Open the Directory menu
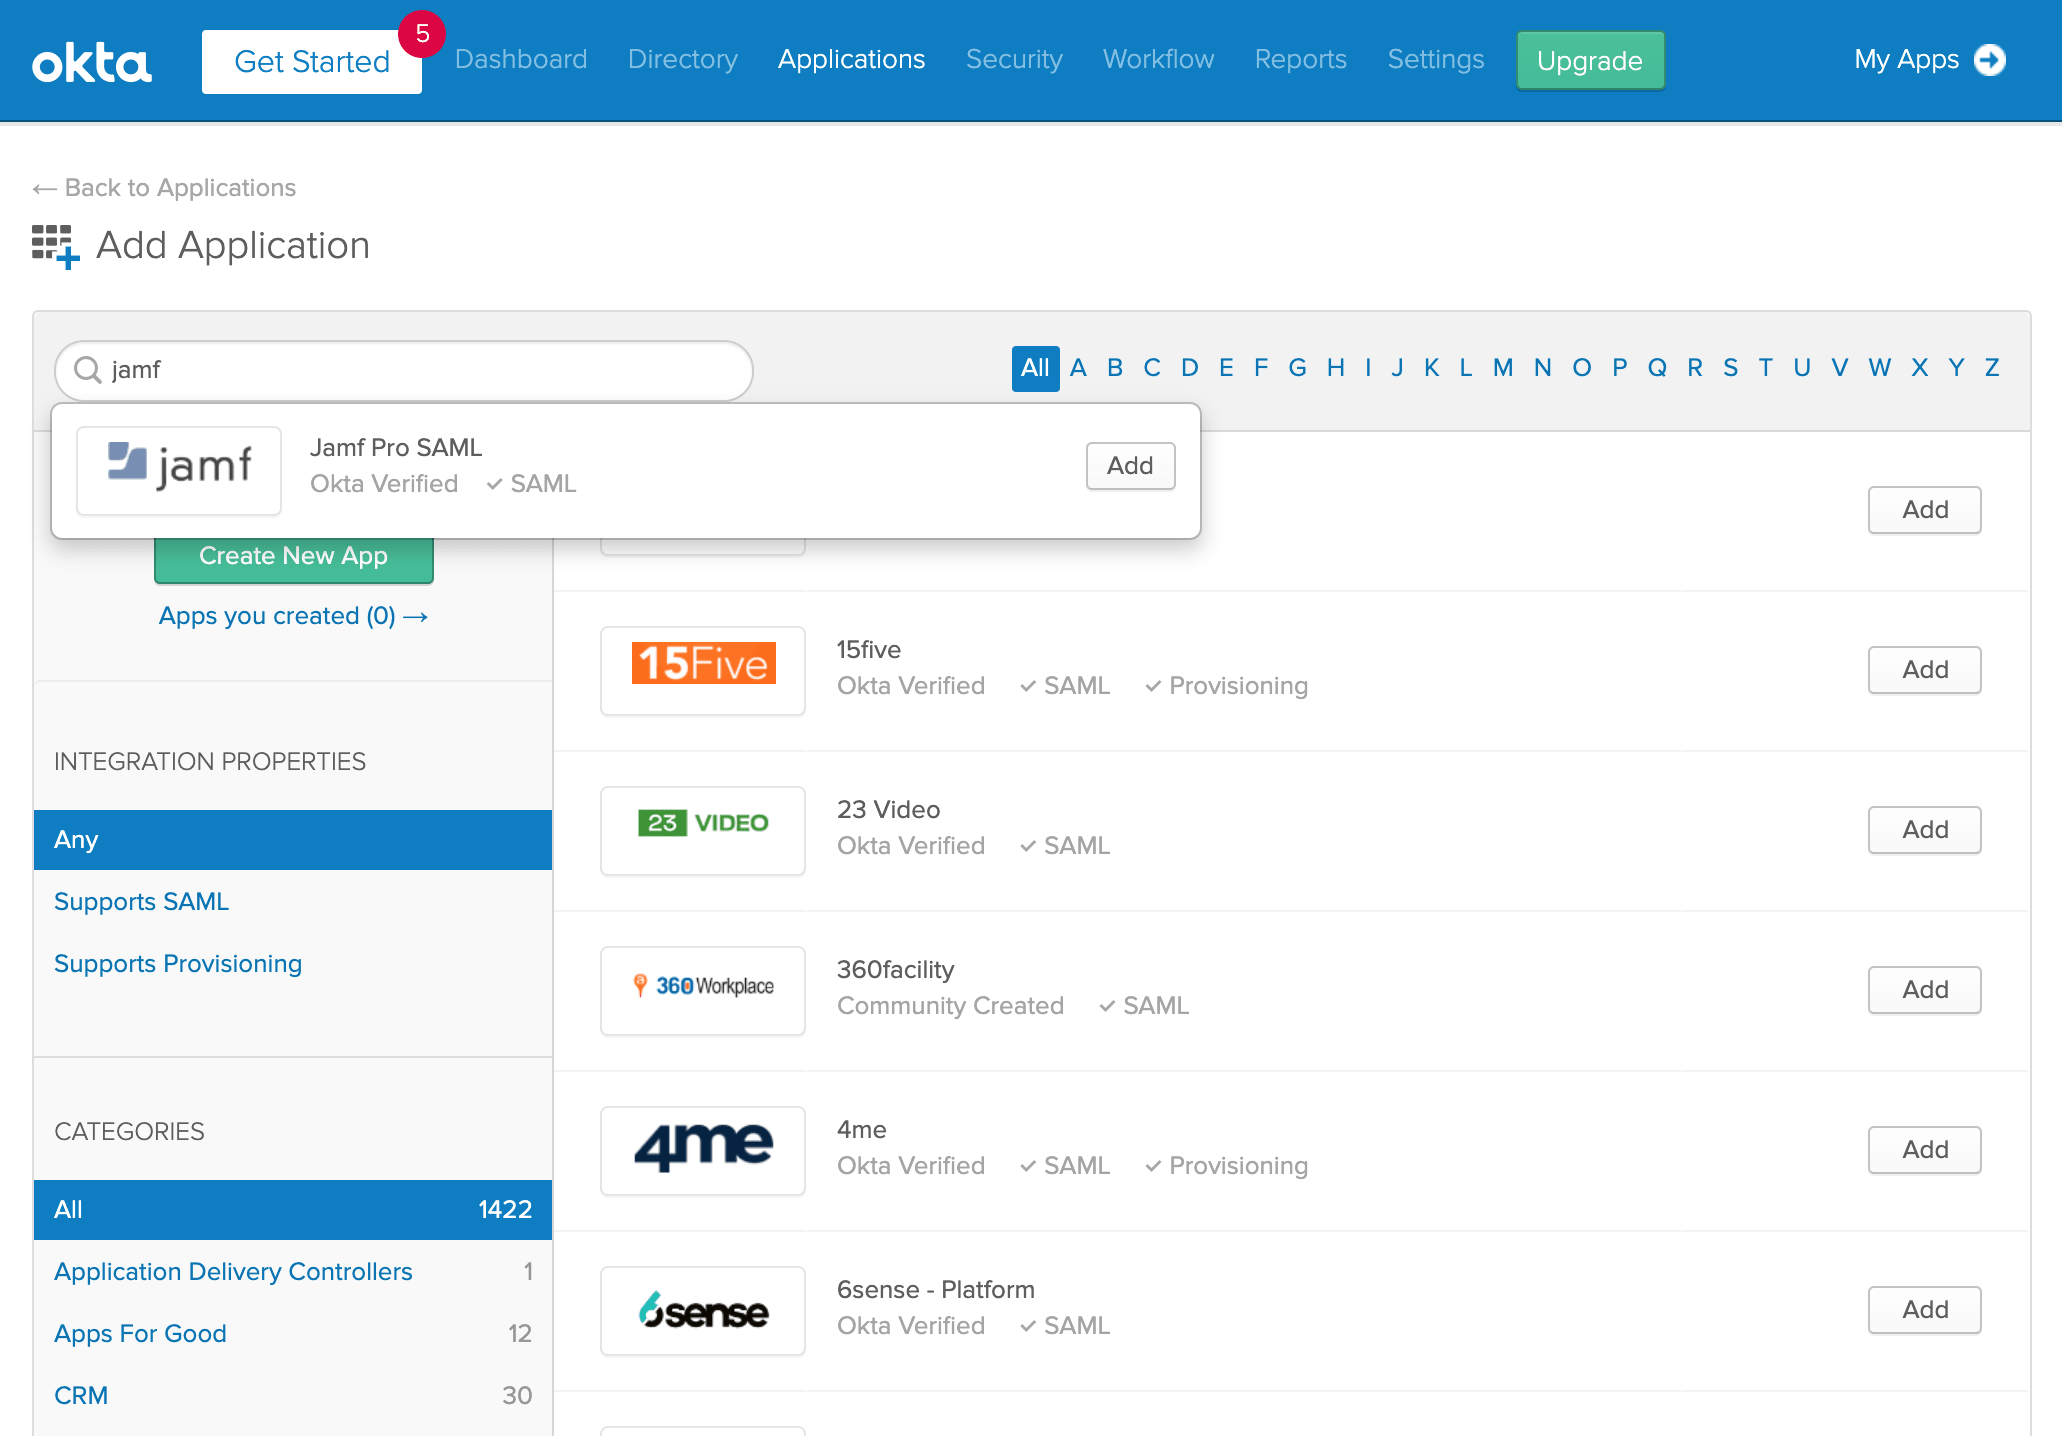This screenshot has height=1436, width=2062. click(683, 60)
